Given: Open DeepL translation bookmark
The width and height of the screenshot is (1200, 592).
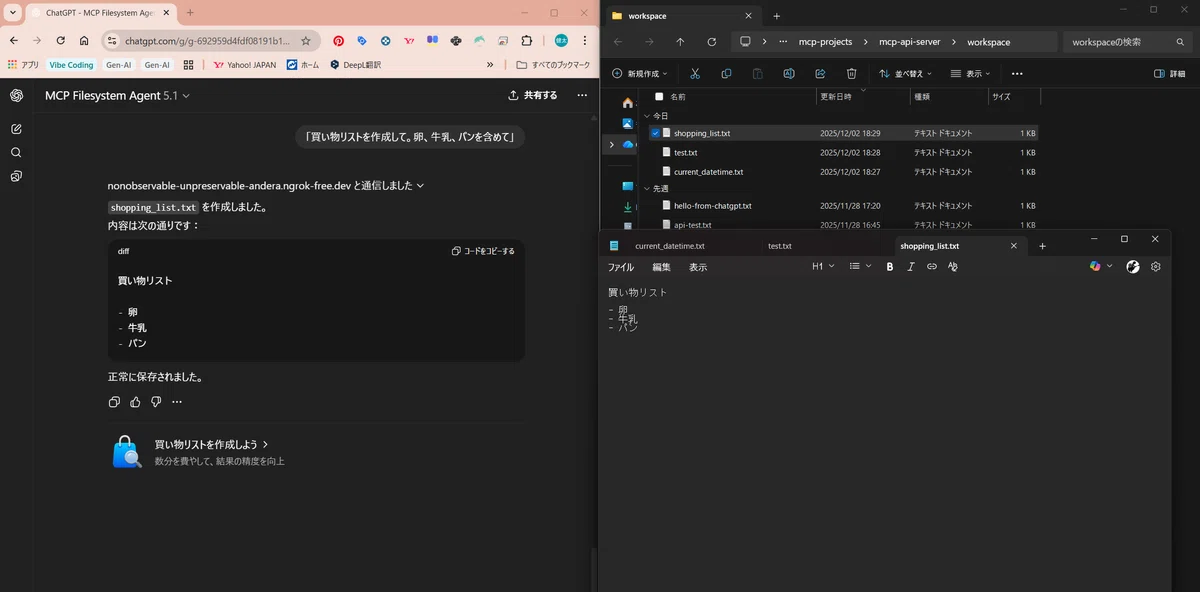Looking at the screenshot, I should coord(355,65).
